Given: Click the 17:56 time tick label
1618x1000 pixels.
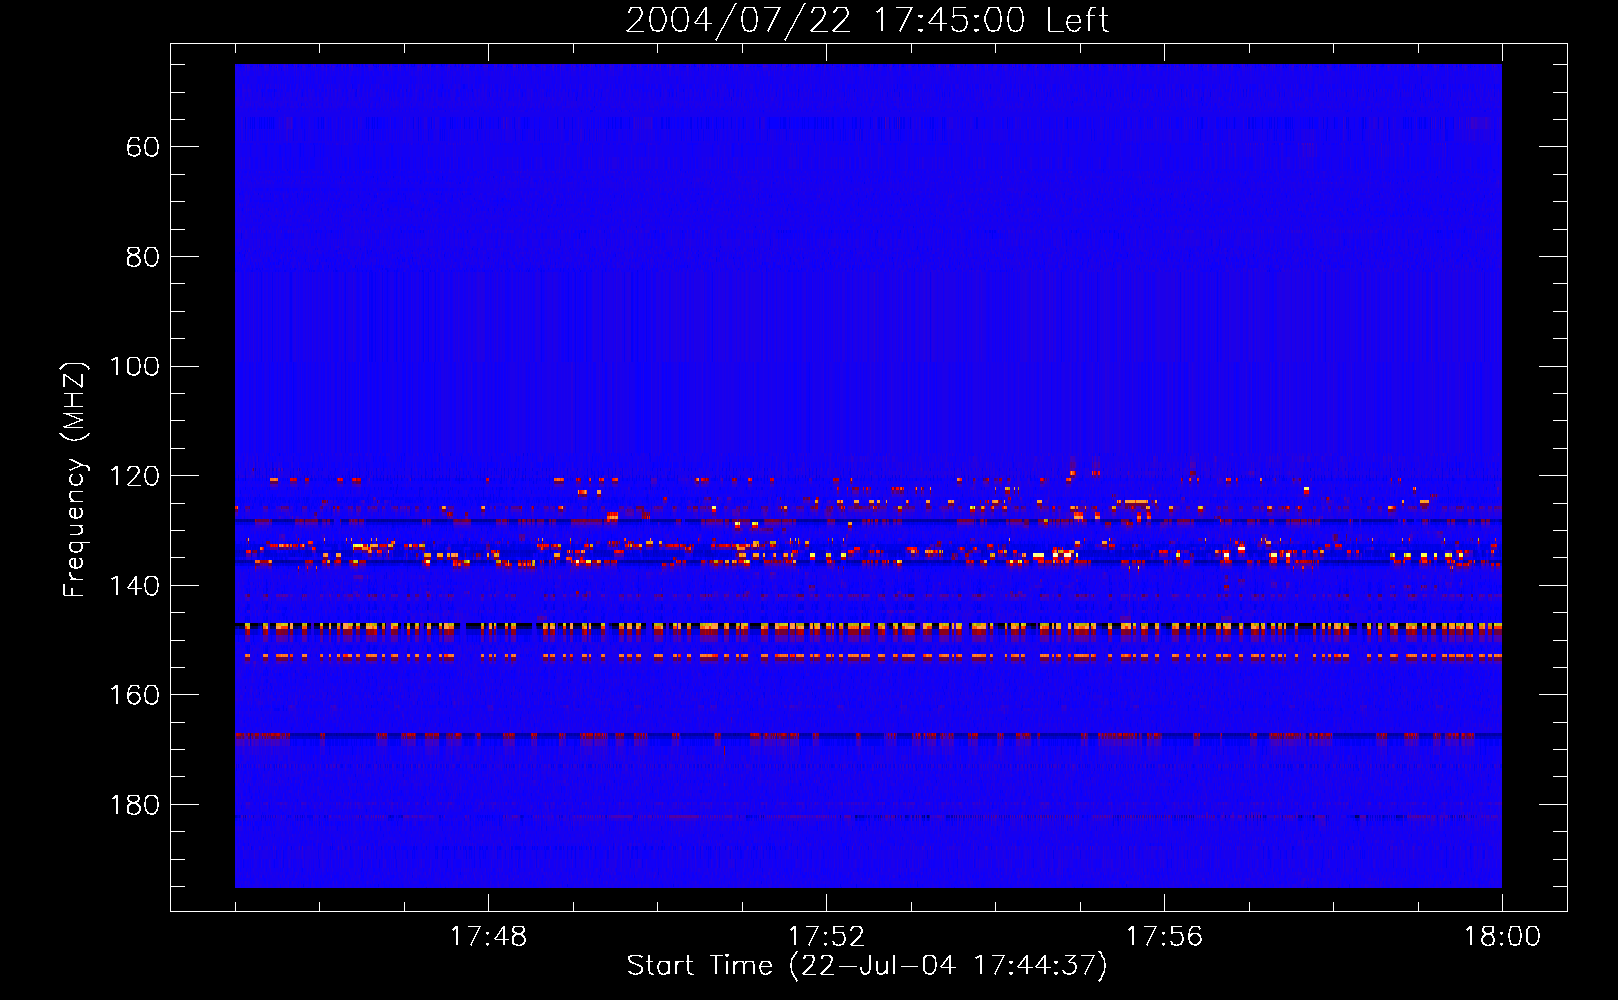Looking at the screenshot, I should pos(1164,937).
